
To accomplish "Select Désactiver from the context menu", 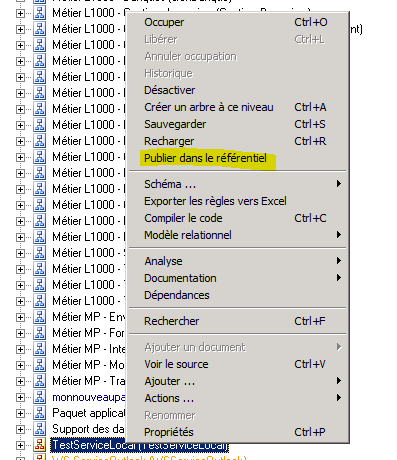I will click(237, 90).
